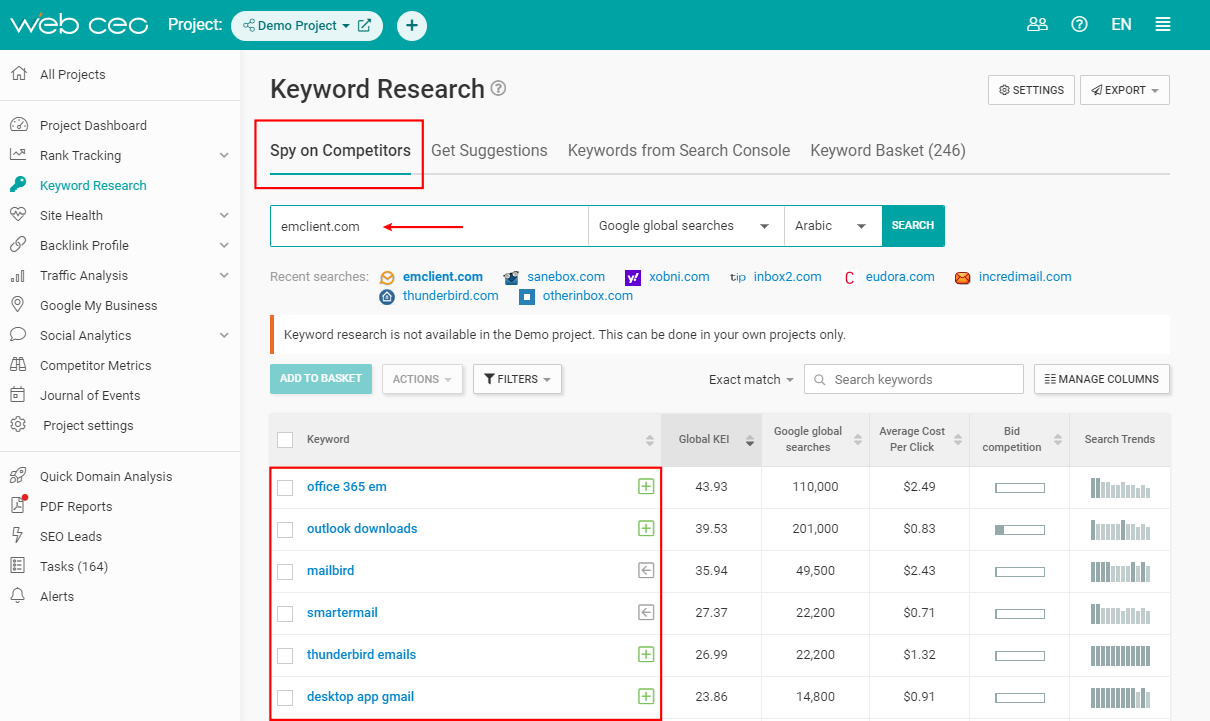This screenshot has width=1210, height=721.
Task: Click the WebCEO logo
Action: tap(78, 25)
